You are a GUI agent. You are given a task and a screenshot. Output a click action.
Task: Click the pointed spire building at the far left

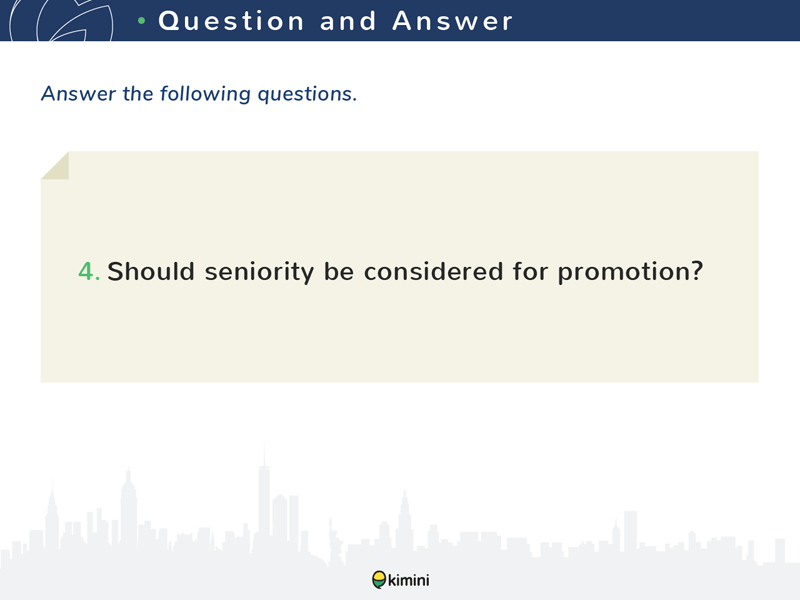(x=52, y=515)
